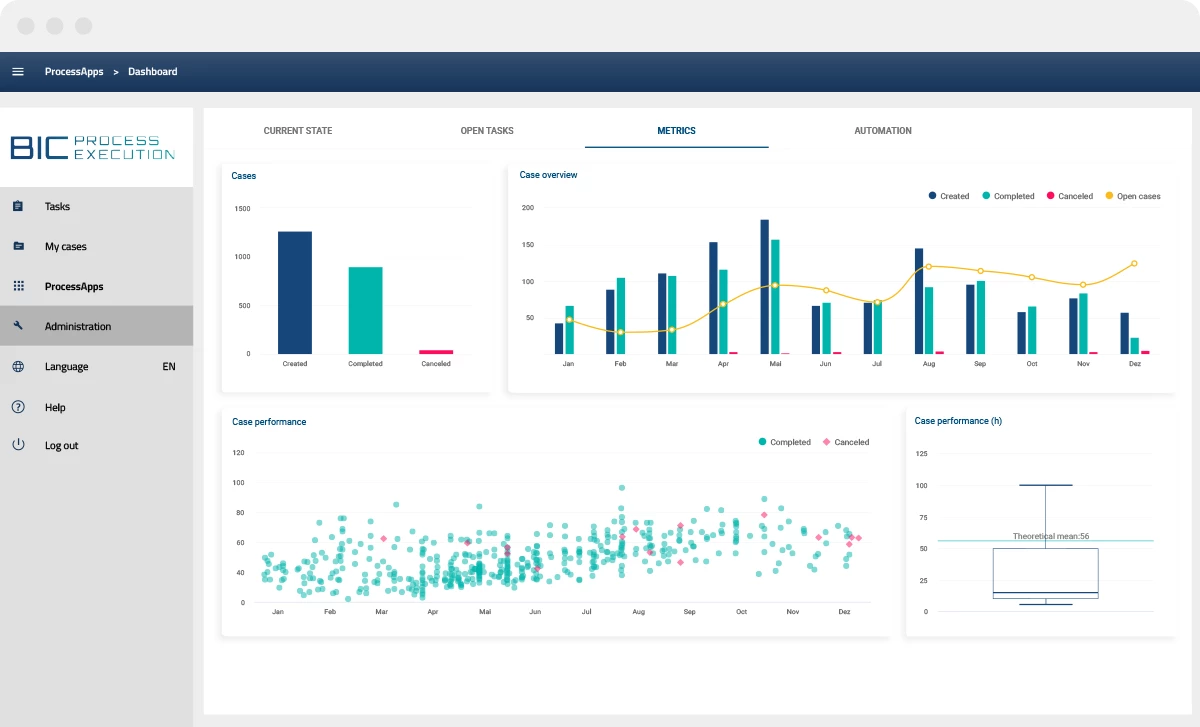Click the 1500 axis value in Cases
The width and height of the screenshot is (1200, 727).
pos(242,209)
